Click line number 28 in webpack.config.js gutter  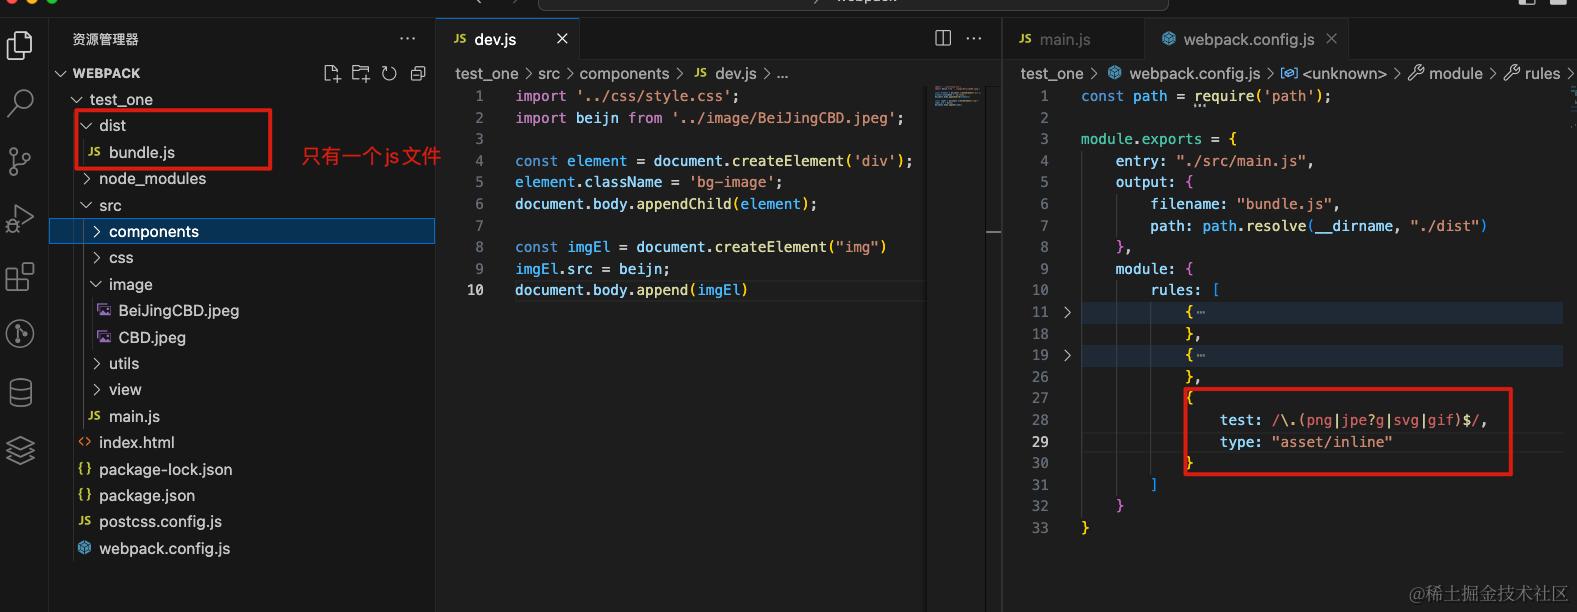coord(1040,420)
